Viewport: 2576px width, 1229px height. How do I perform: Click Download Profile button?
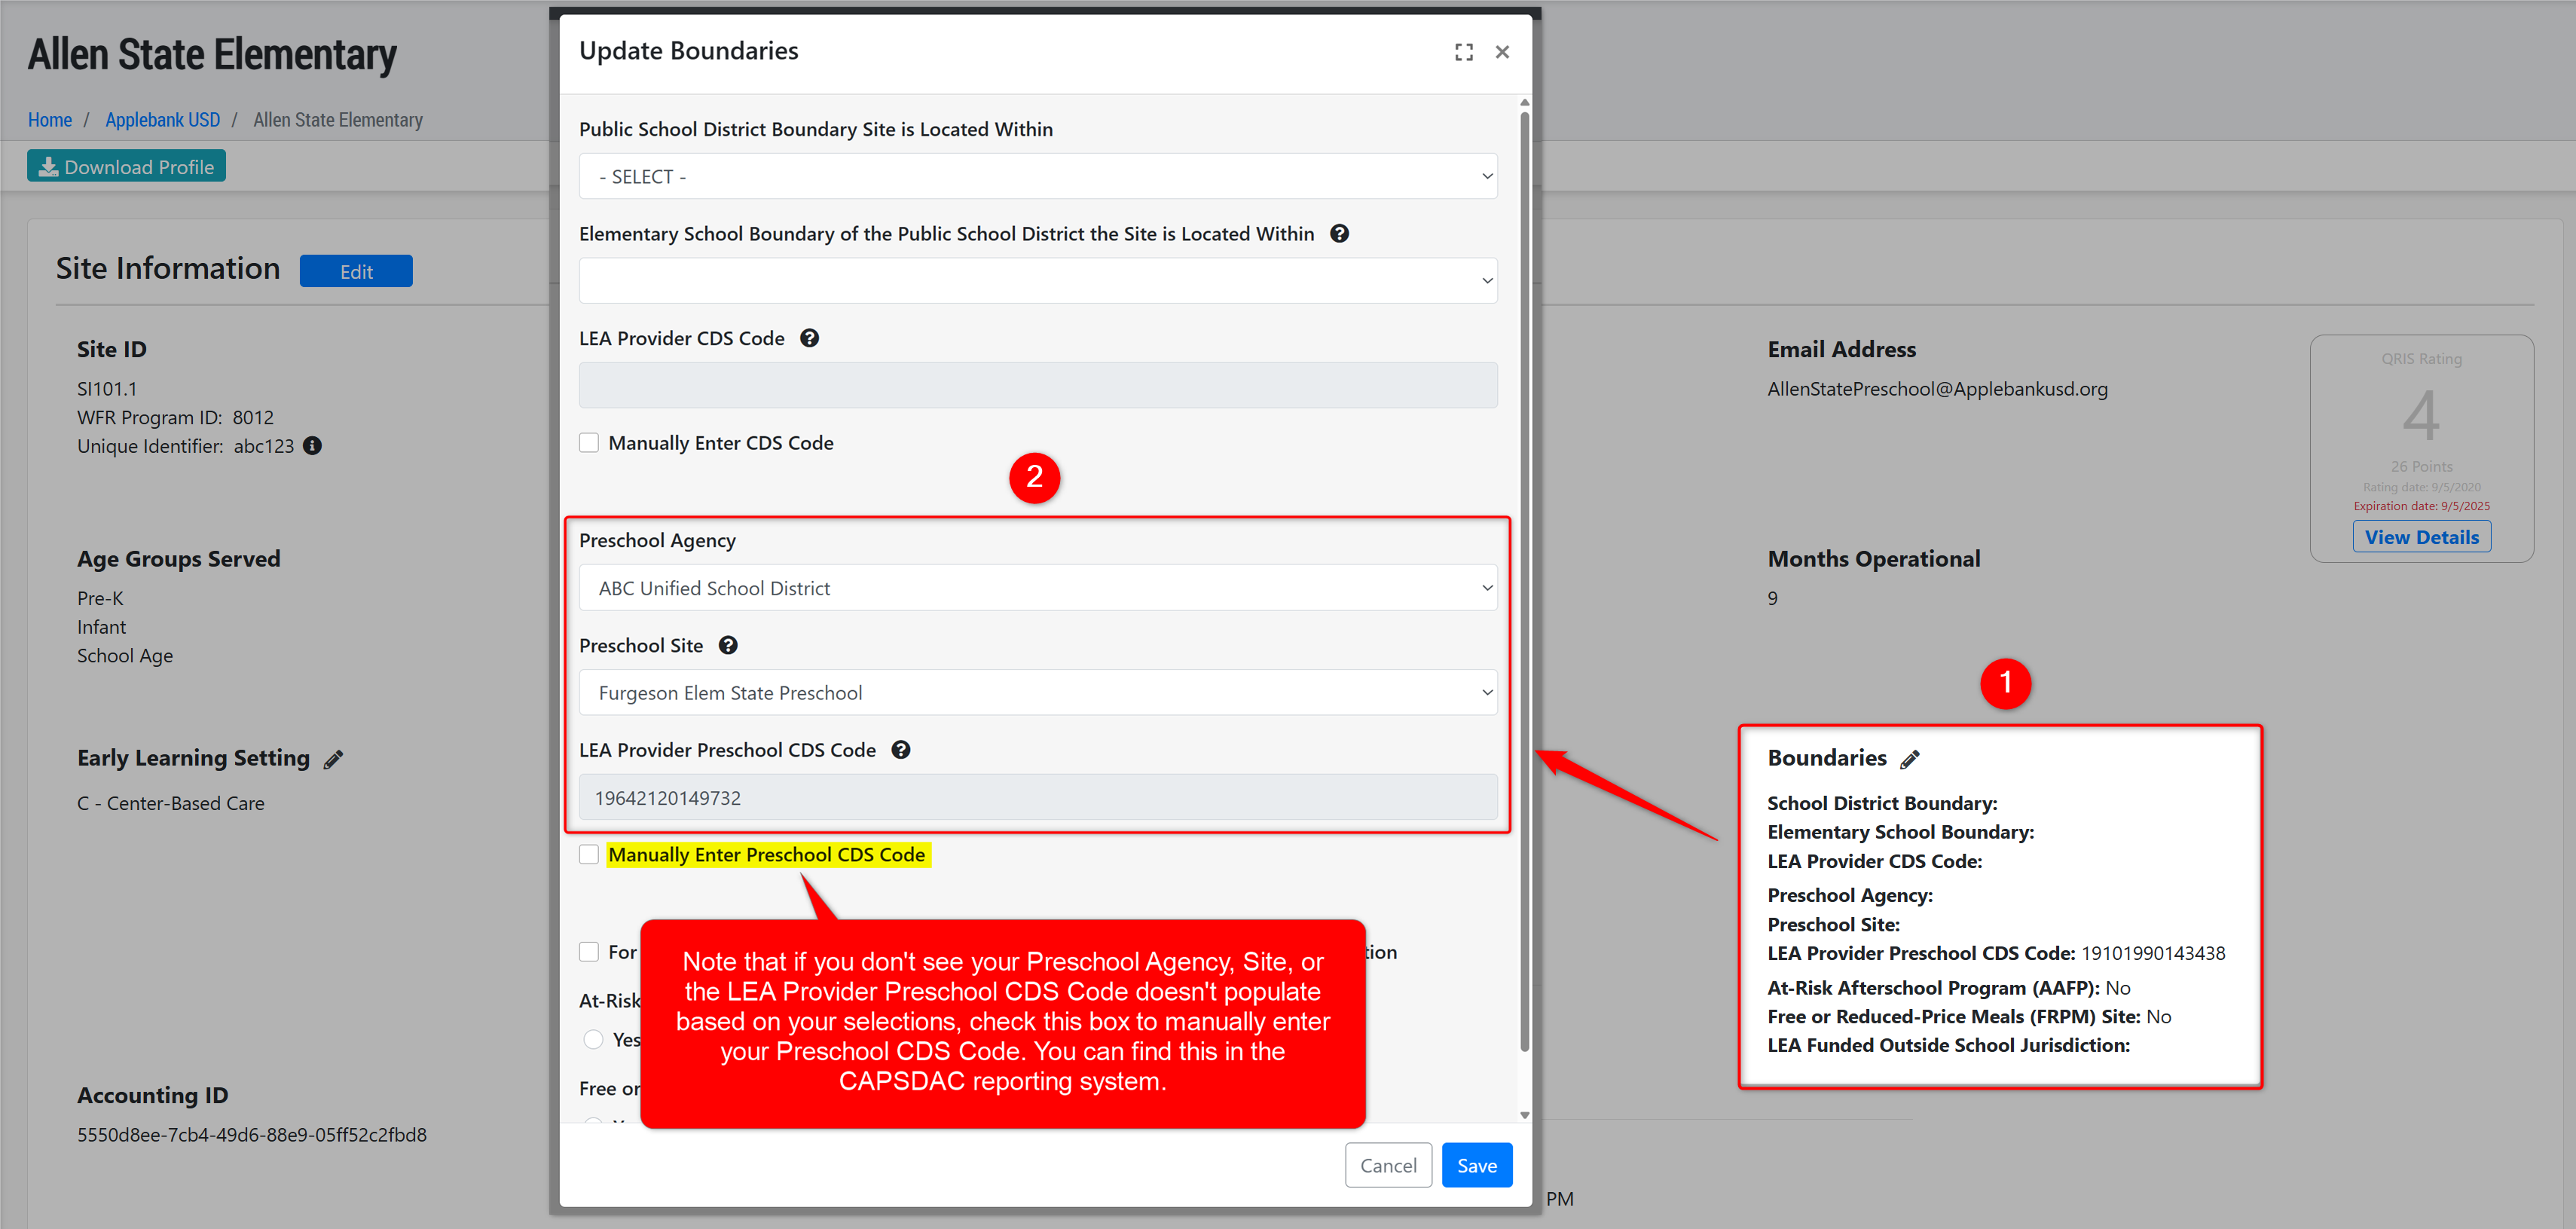(x=126, y=167)
